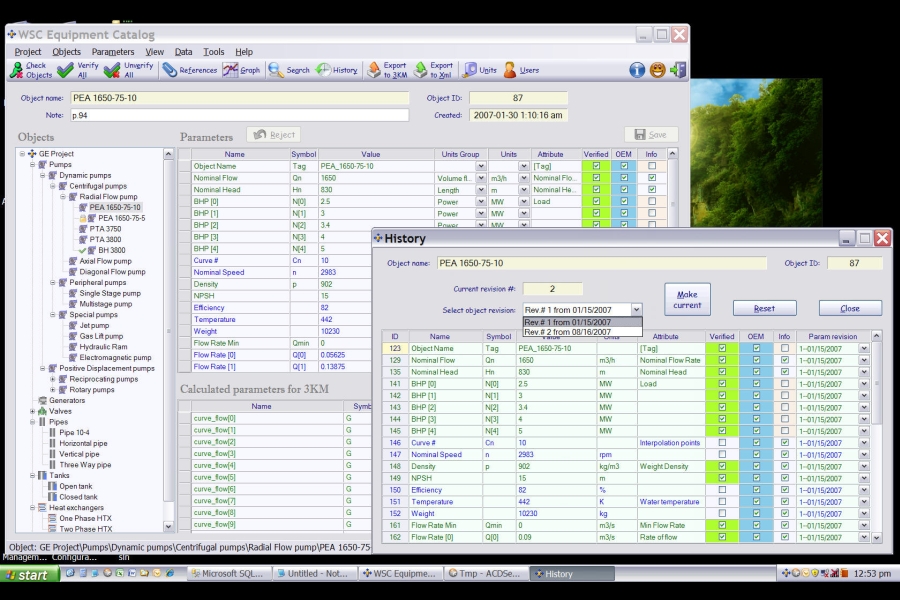Collapse the Tanks node in the tree
The image size is (900, 600).
(33, 475)
